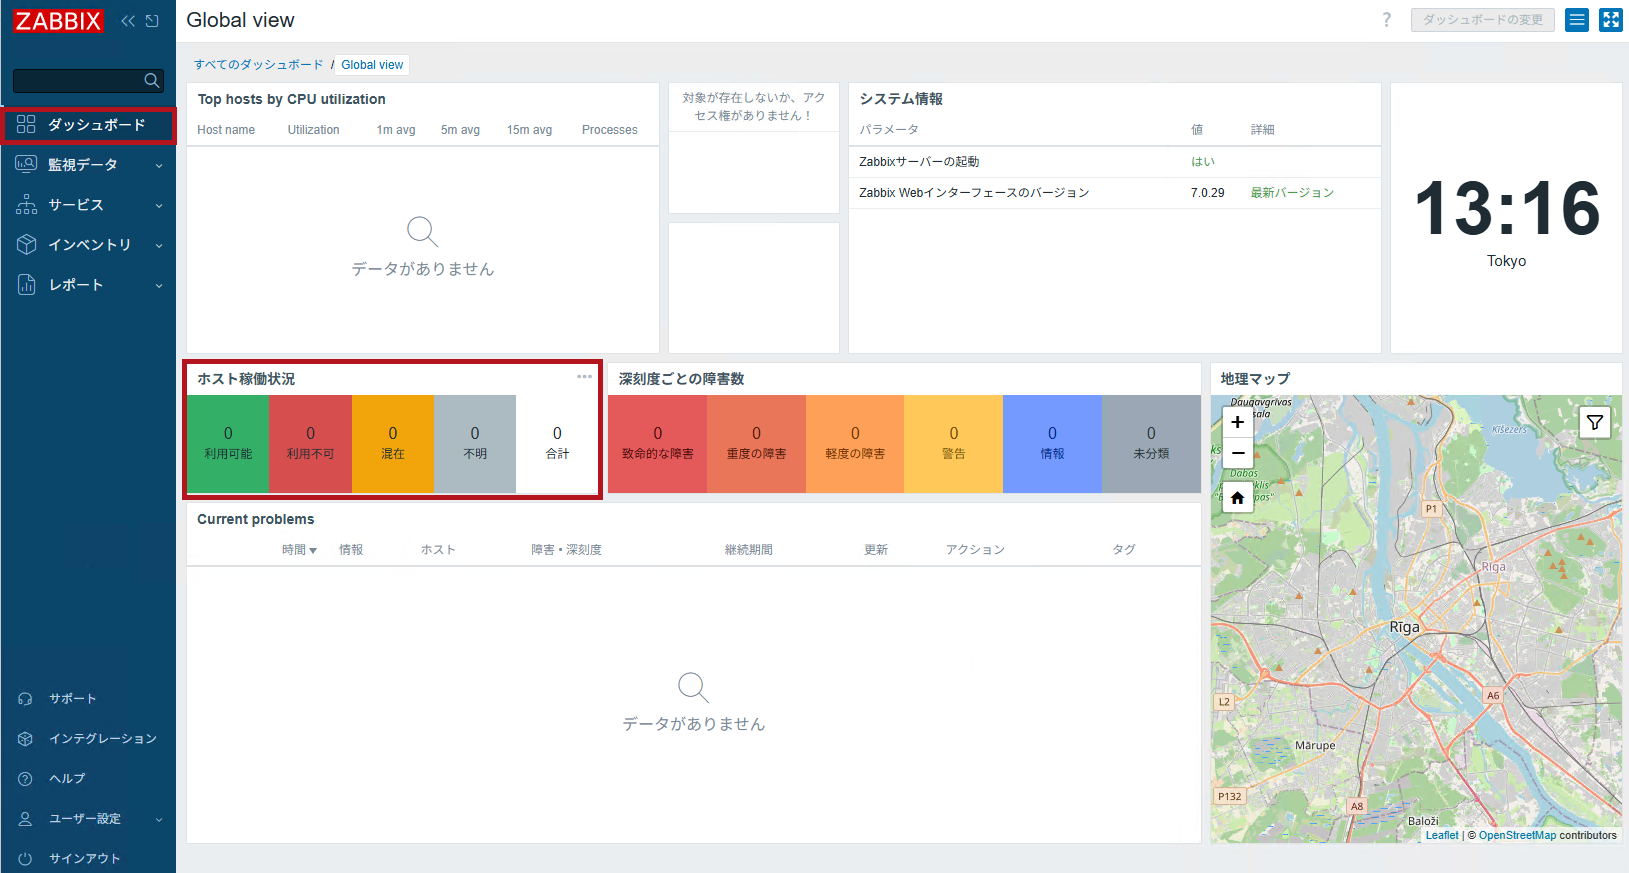1629x873 pixels.
Task: Click the 13:16 Tokyo clock widget
Action: click(x=1506, y=218)
